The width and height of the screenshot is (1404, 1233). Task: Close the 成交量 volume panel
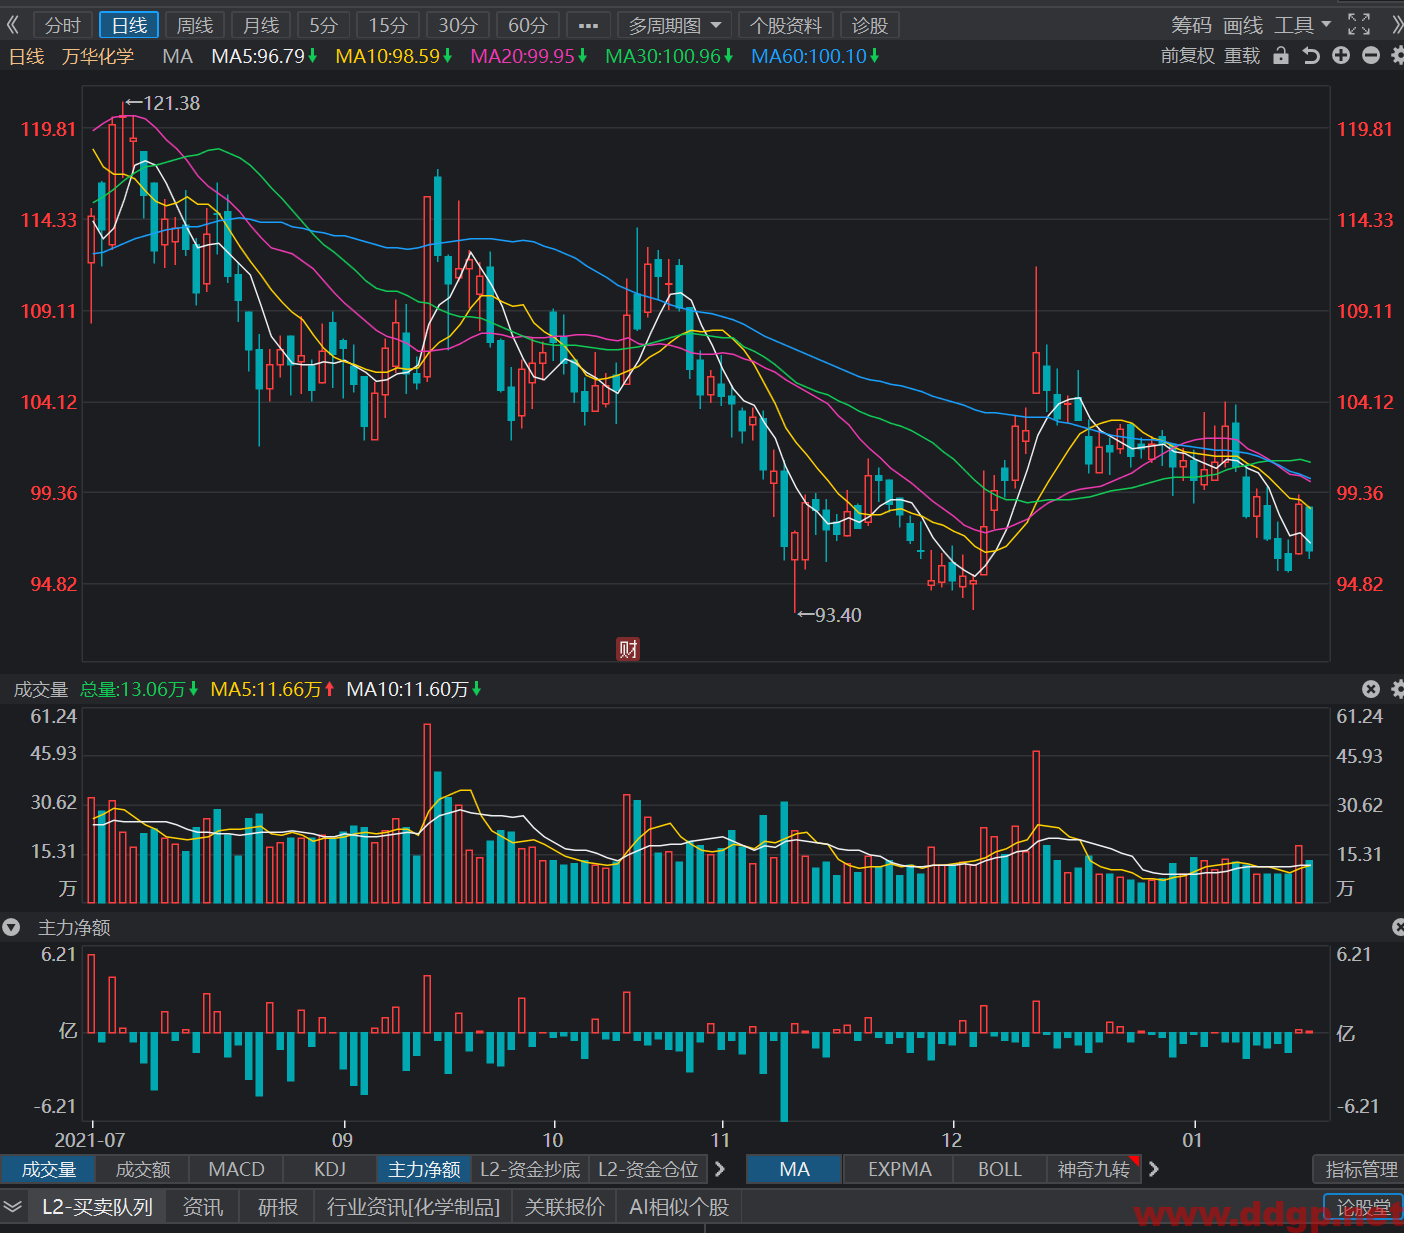click(1371, 689)
